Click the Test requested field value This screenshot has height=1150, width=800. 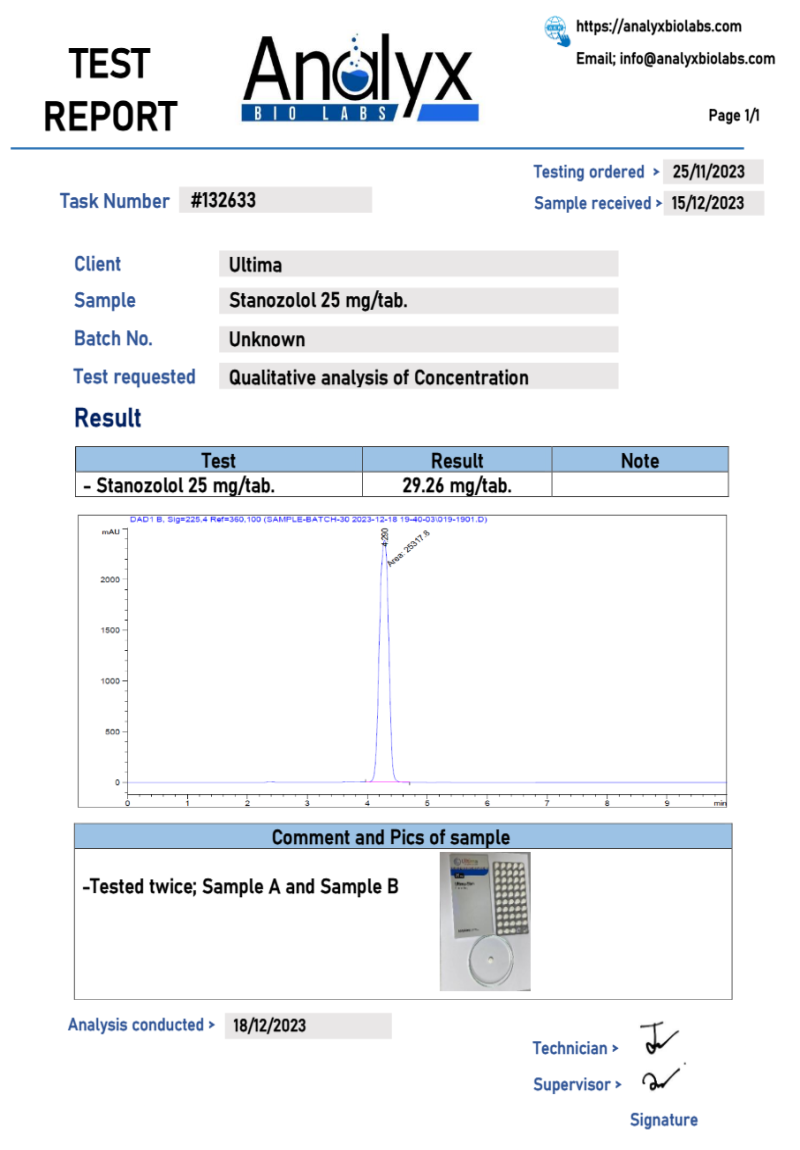[418, 377]
